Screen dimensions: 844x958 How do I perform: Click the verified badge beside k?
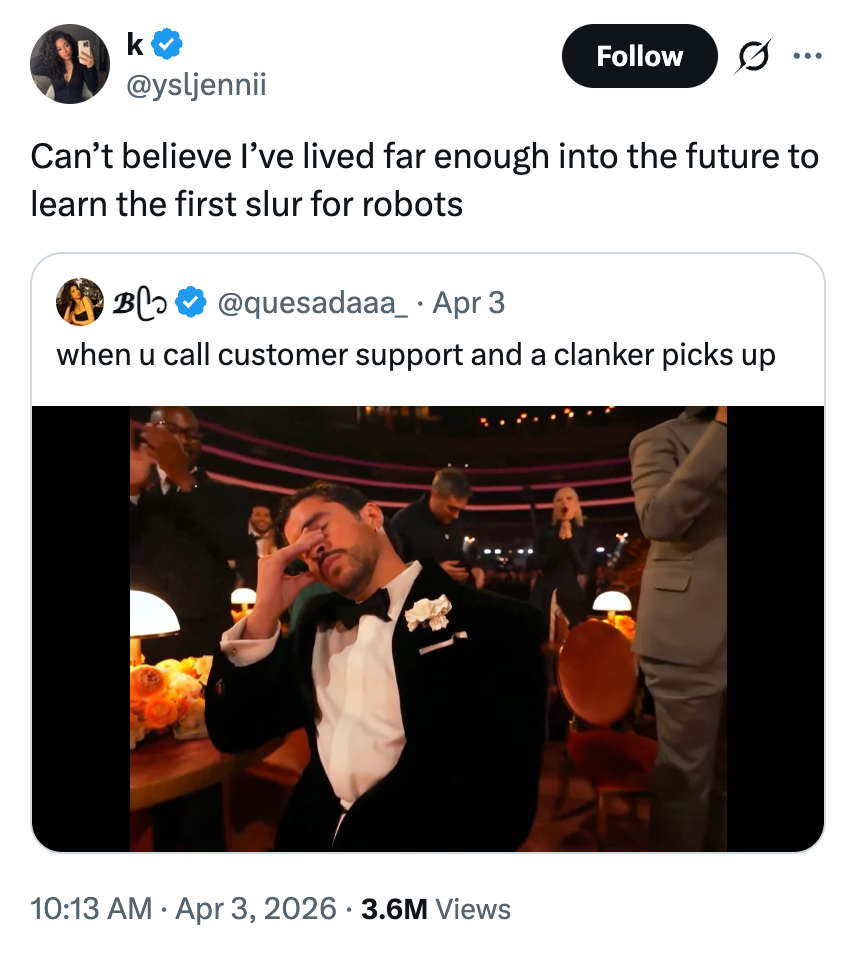pyautogui.click(x=165, y=45)
